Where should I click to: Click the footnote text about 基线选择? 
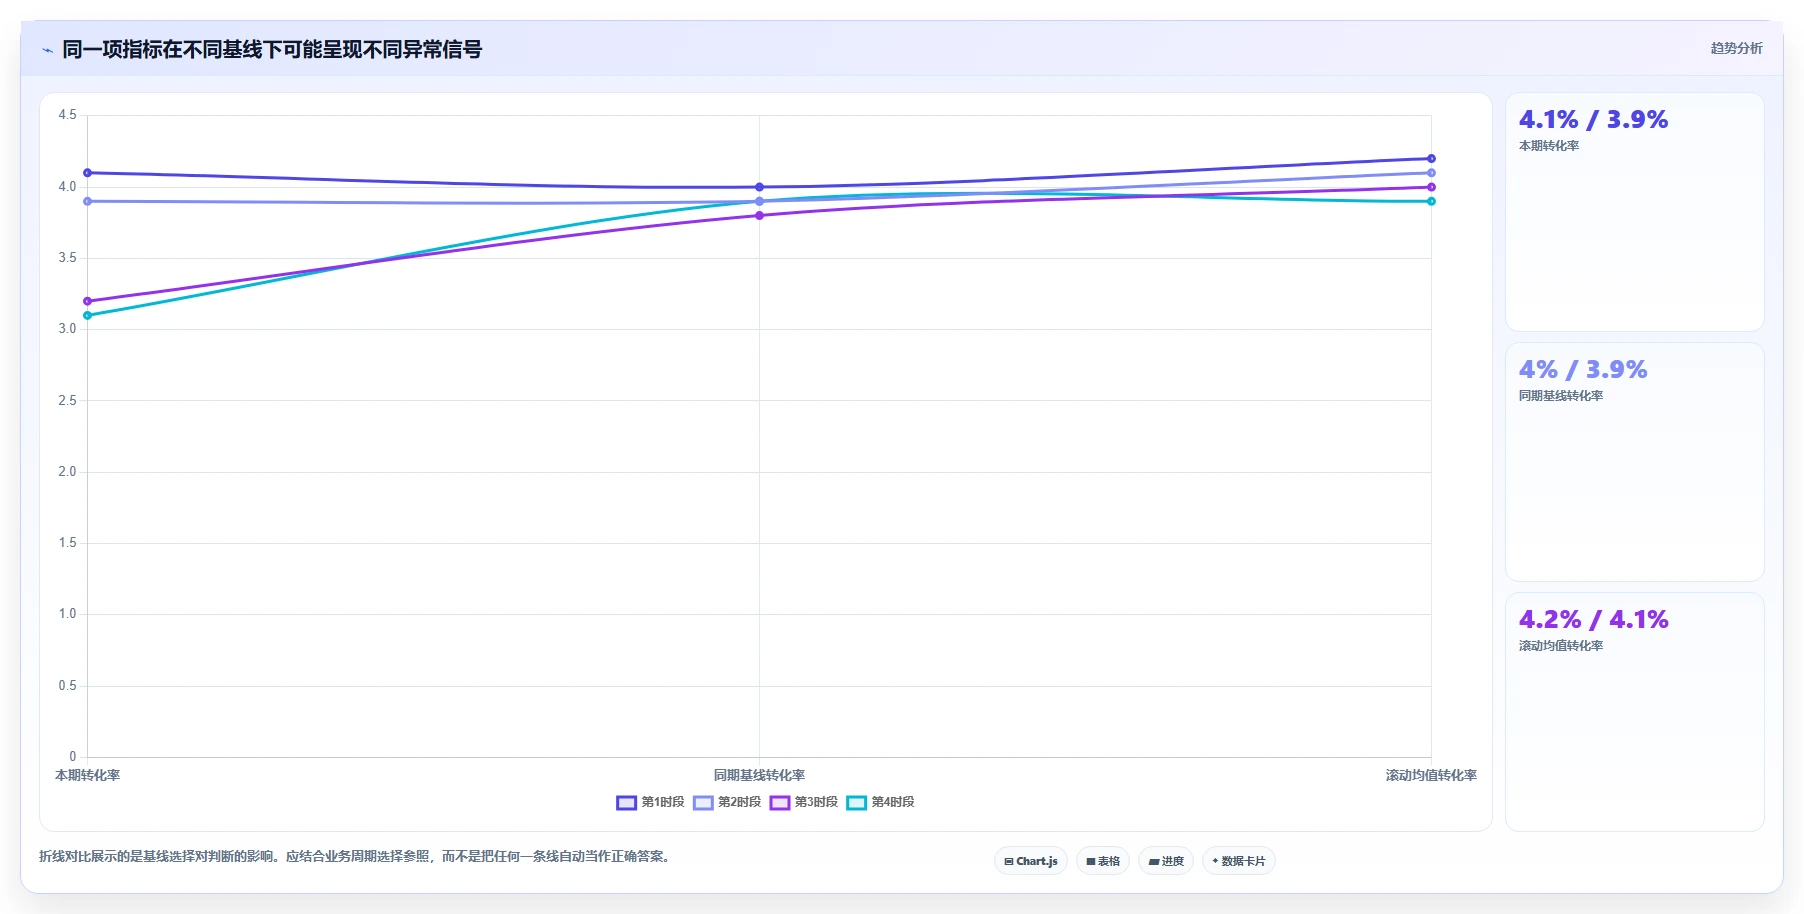click(x=356, y=856)
